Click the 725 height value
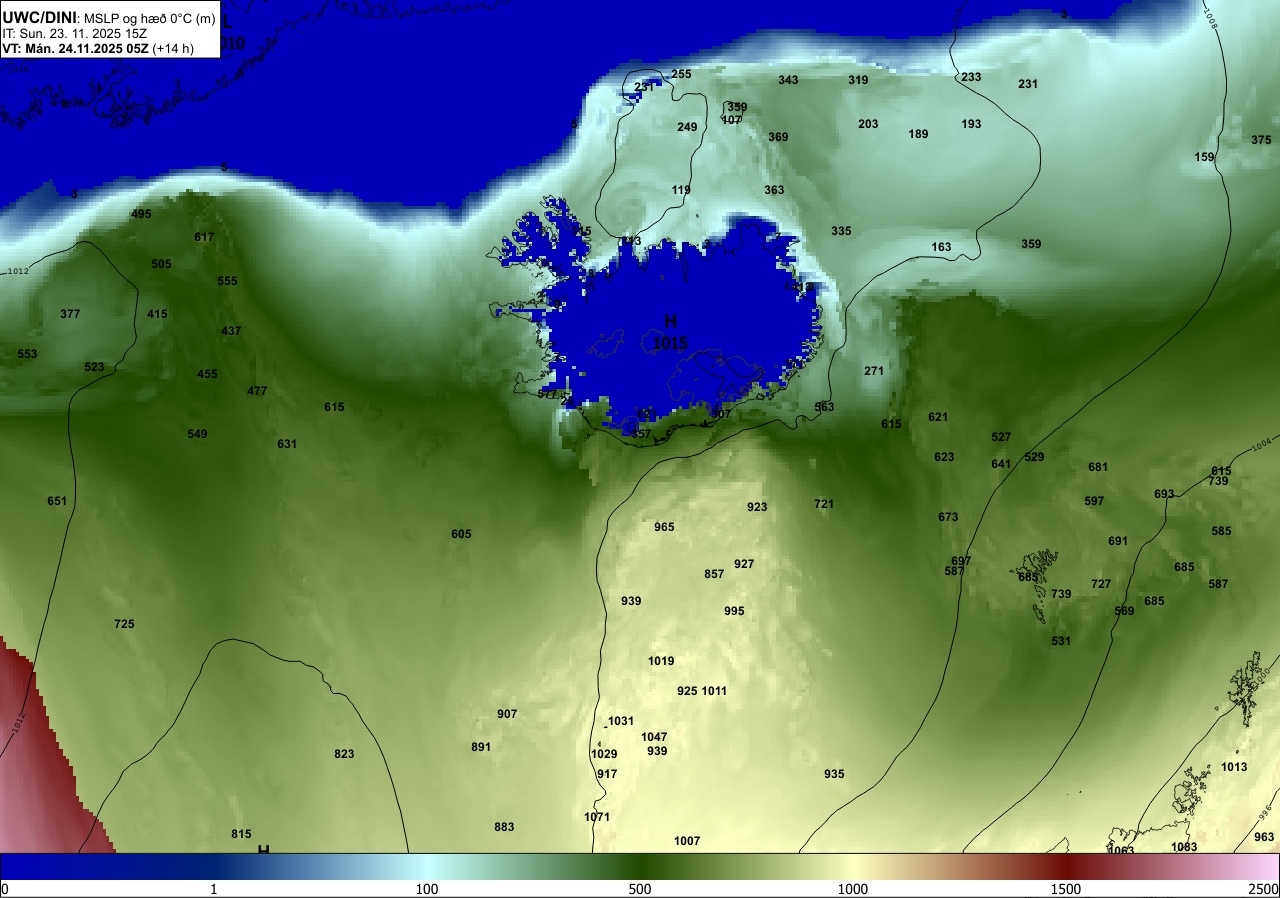Viewport: 1280px width, 898px height. pos(124,624)
